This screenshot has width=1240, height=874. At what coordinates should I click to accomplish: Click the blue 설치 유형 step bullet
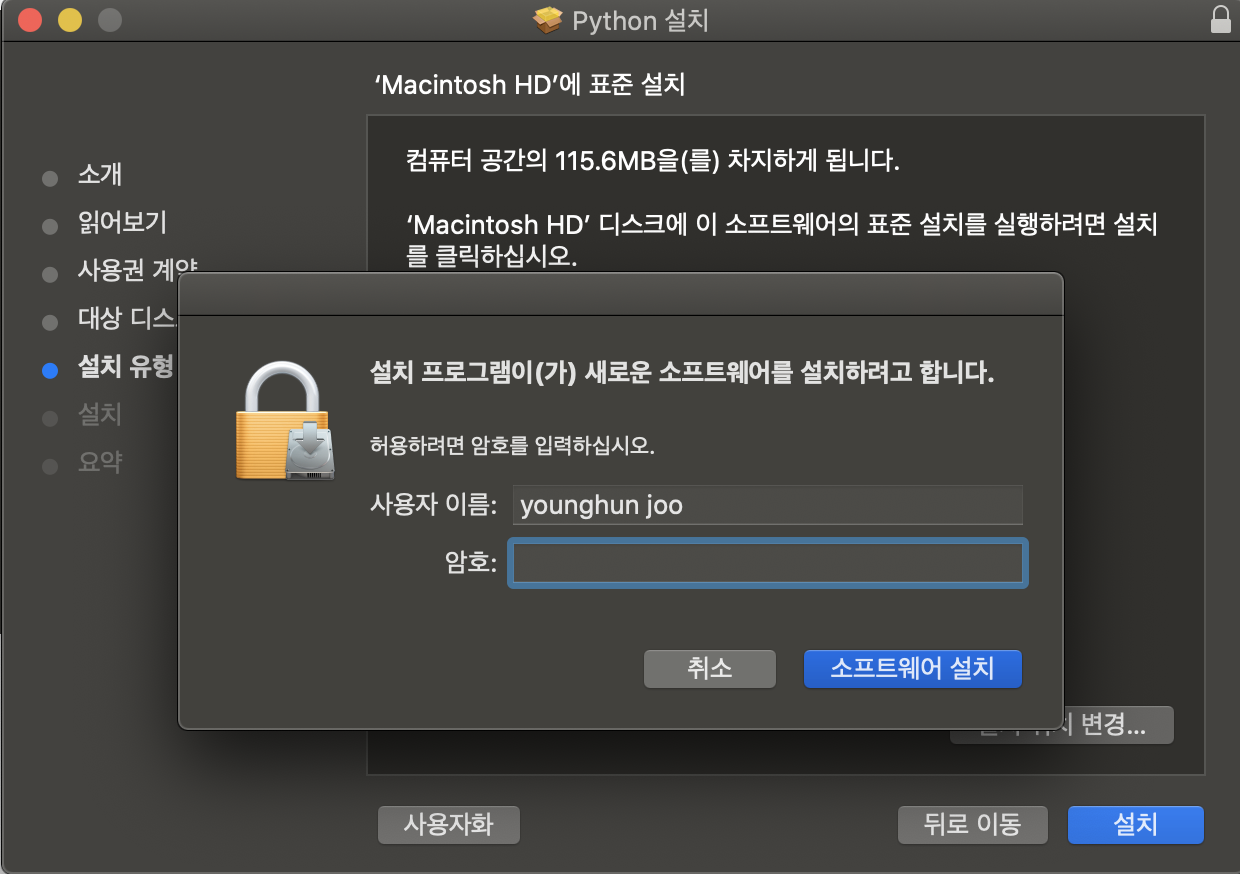pos(50,371)
